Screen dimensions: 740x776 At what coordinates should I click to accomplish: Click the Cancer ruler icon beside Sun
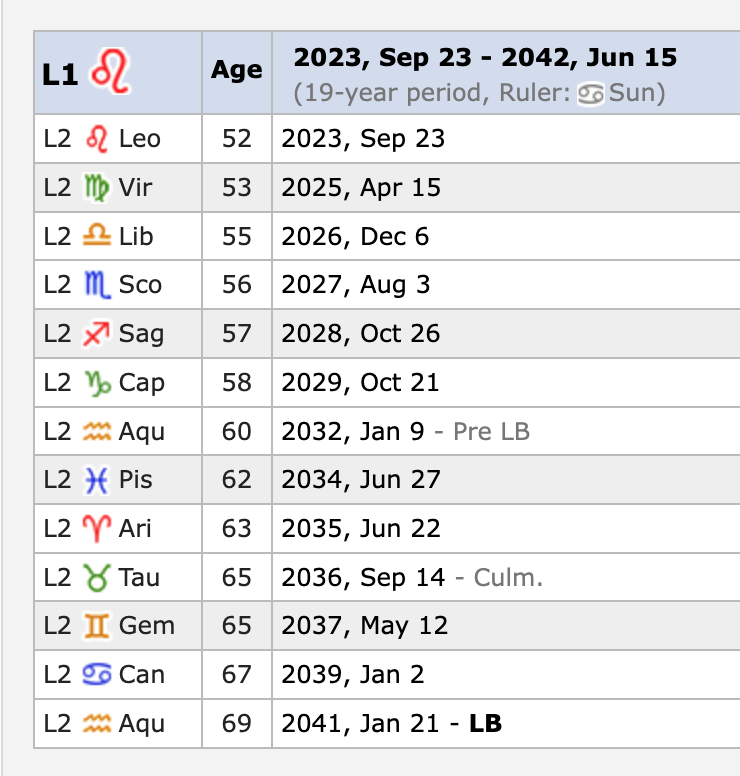click(x=592, y=95)
